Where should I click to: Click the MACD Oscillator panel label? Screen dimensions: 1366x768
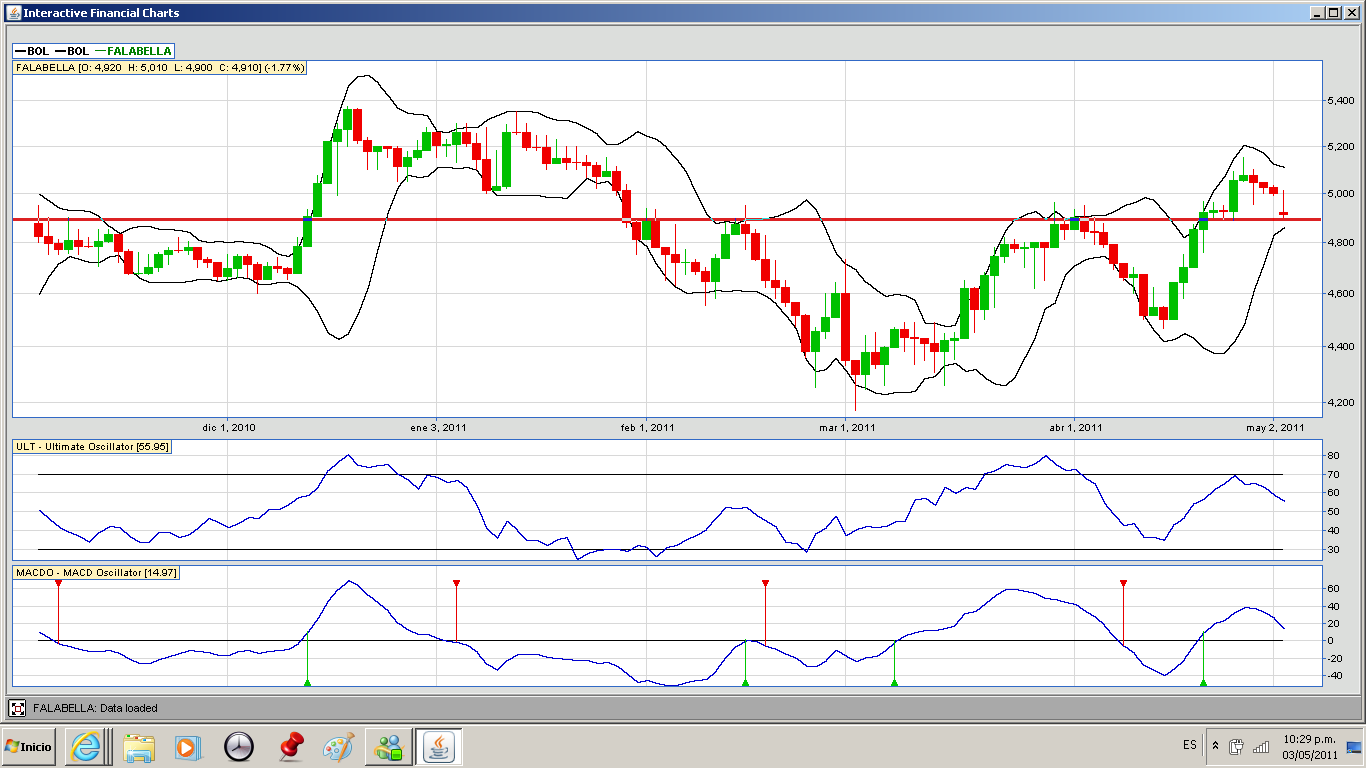(96, 572)
